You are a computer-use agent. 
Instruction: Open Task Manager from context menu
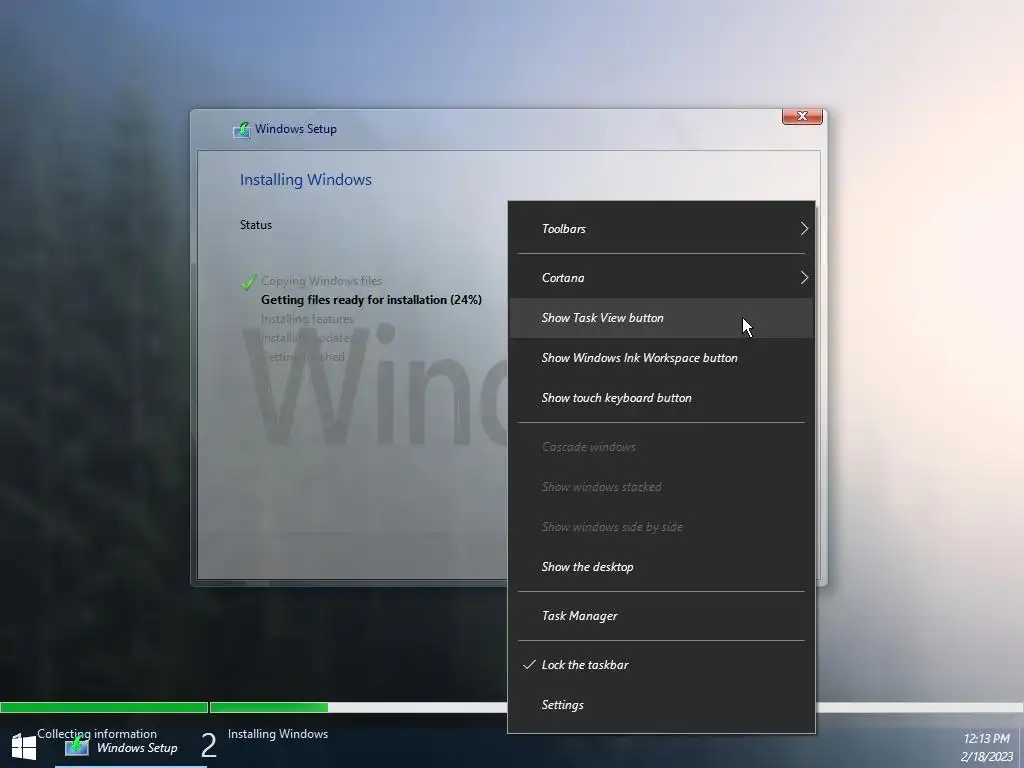tap(661, 616)
